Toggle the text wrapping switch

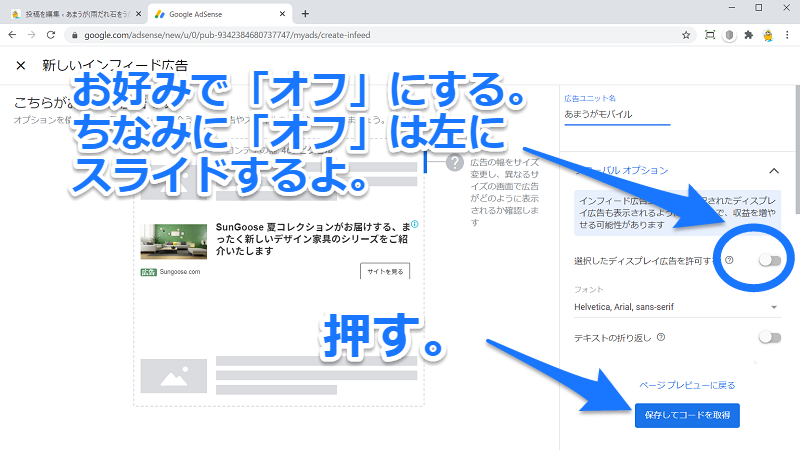coord(768,338)
